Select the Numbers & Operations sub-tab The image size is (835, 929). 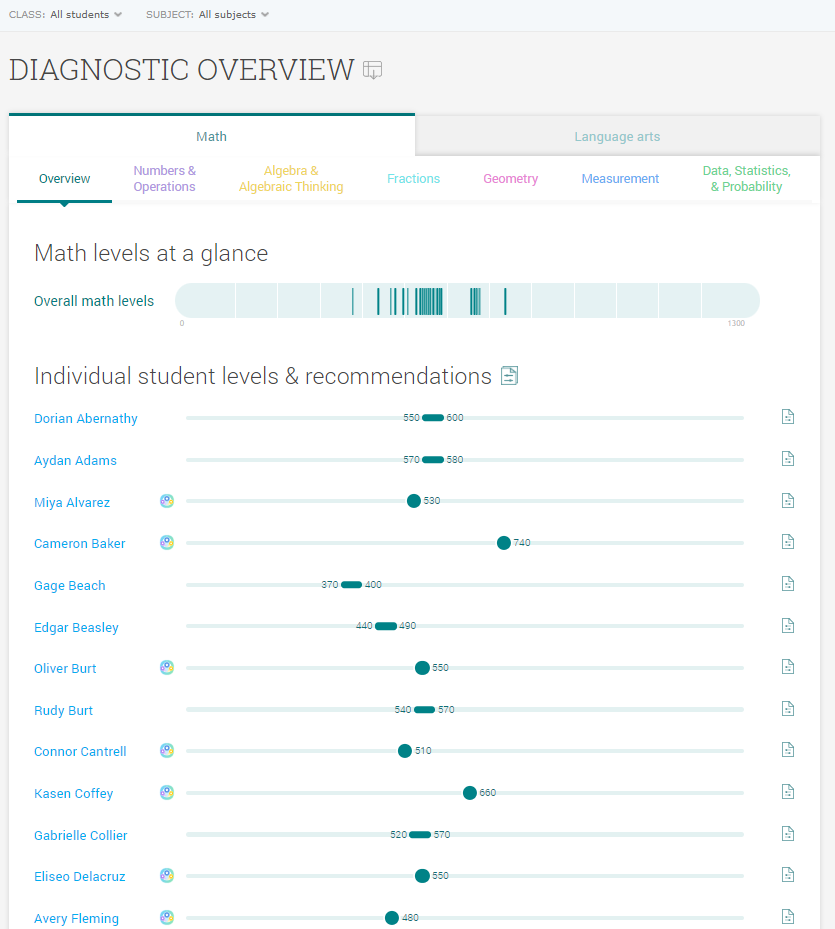tap(164, 178)
